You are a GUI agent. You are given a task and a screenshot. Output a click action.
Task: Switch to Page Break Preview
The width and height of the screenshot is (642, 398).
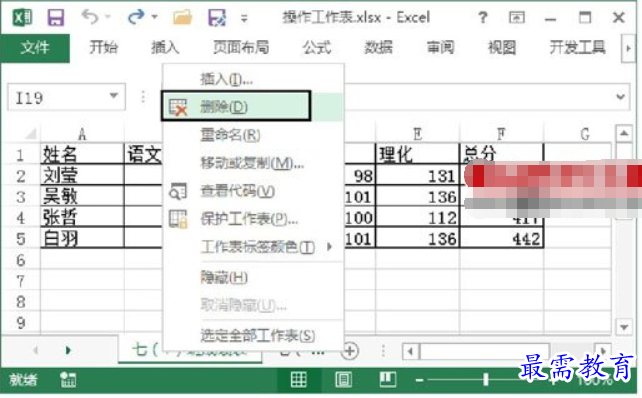coord(387,380)
